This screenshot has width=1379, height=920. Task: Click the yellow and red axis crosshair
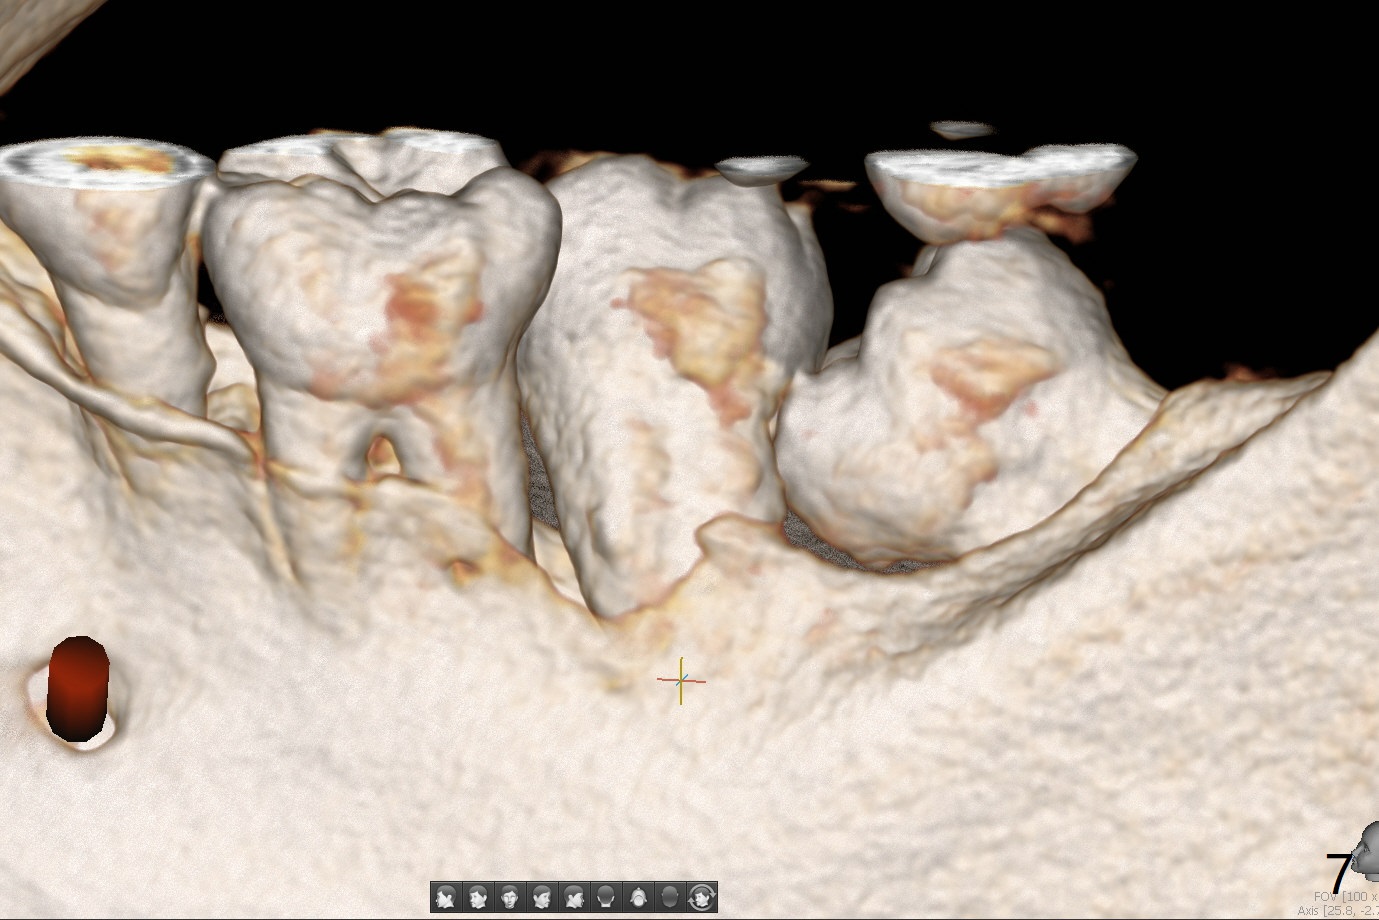681,680
